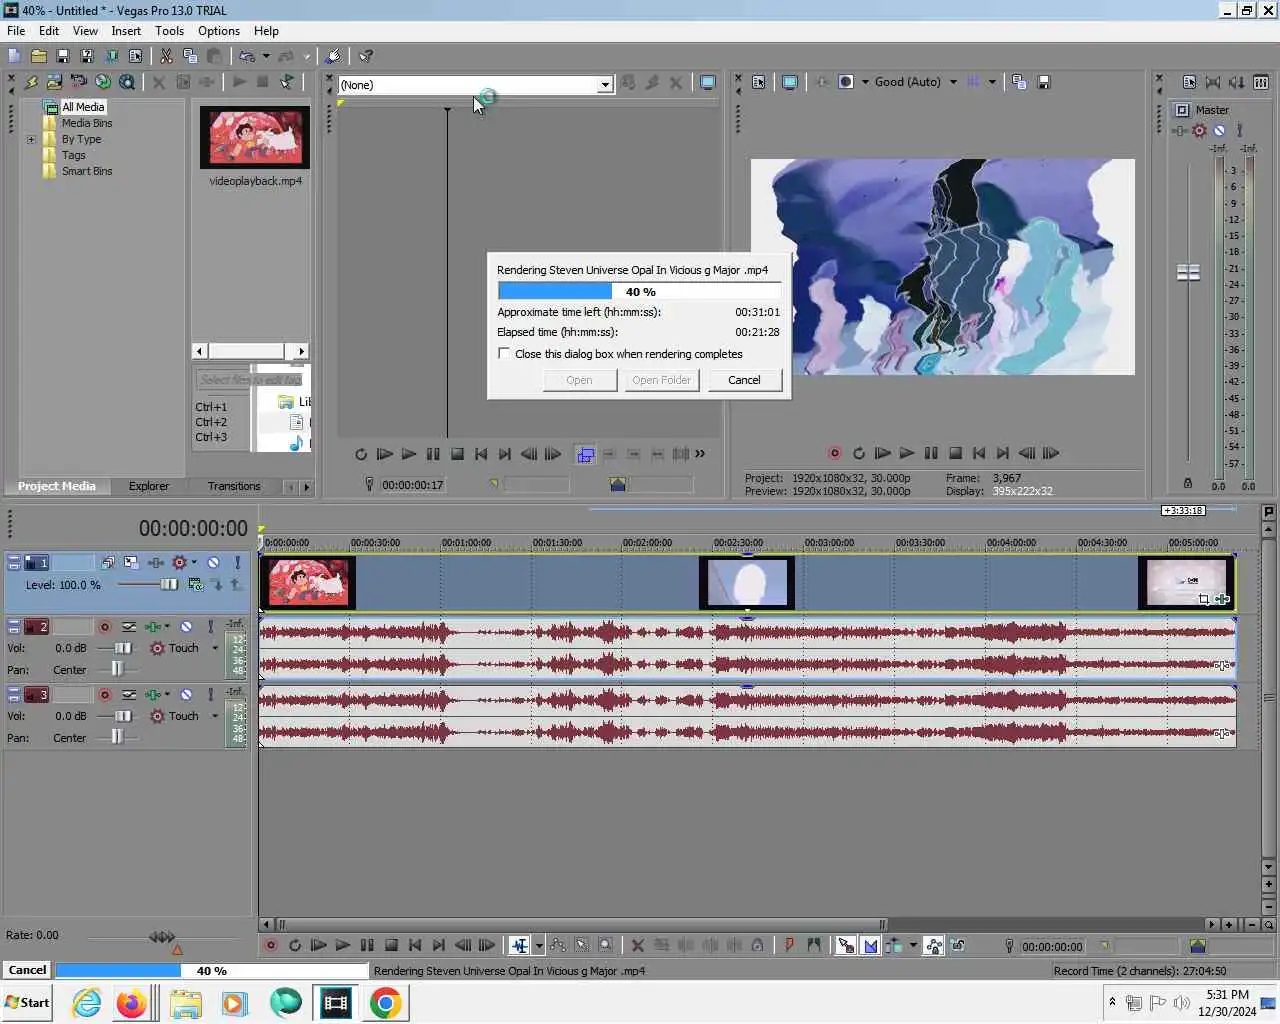This screenshot has height=1024, width=1280.
Task: Pause button under Video Preview
Action: (931, 453)
